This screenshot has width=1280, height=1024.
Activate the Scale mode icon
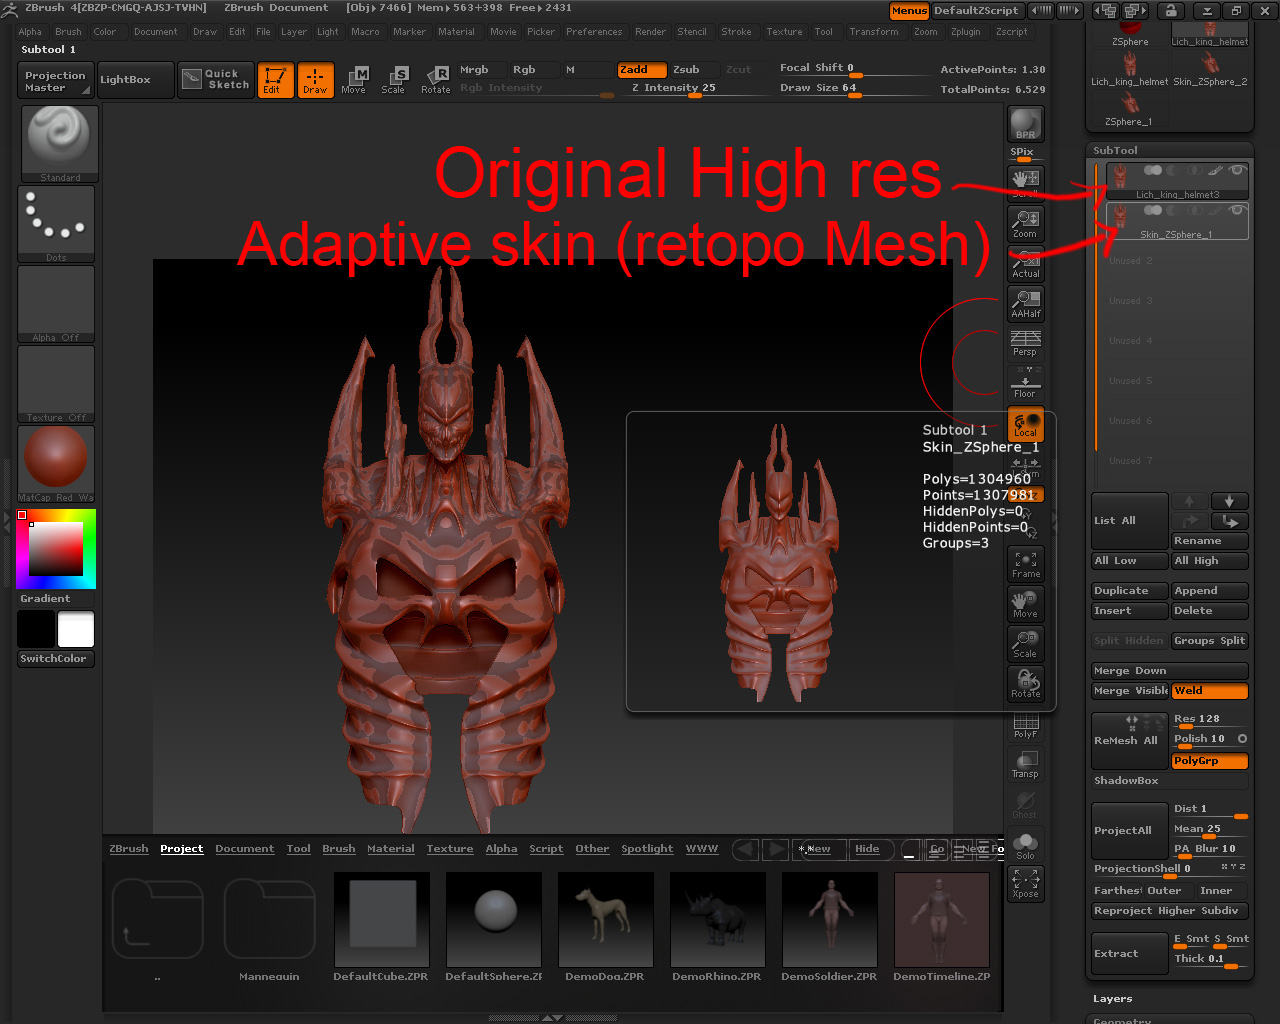[x=396, y=80]
